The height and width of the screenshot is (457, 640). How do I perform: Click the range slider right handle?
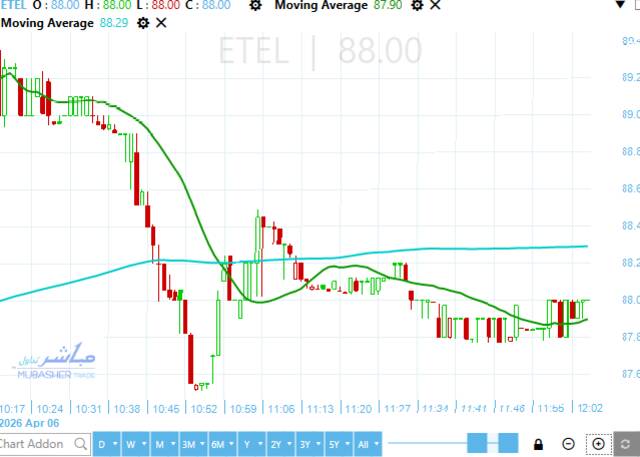pos(509,443)
